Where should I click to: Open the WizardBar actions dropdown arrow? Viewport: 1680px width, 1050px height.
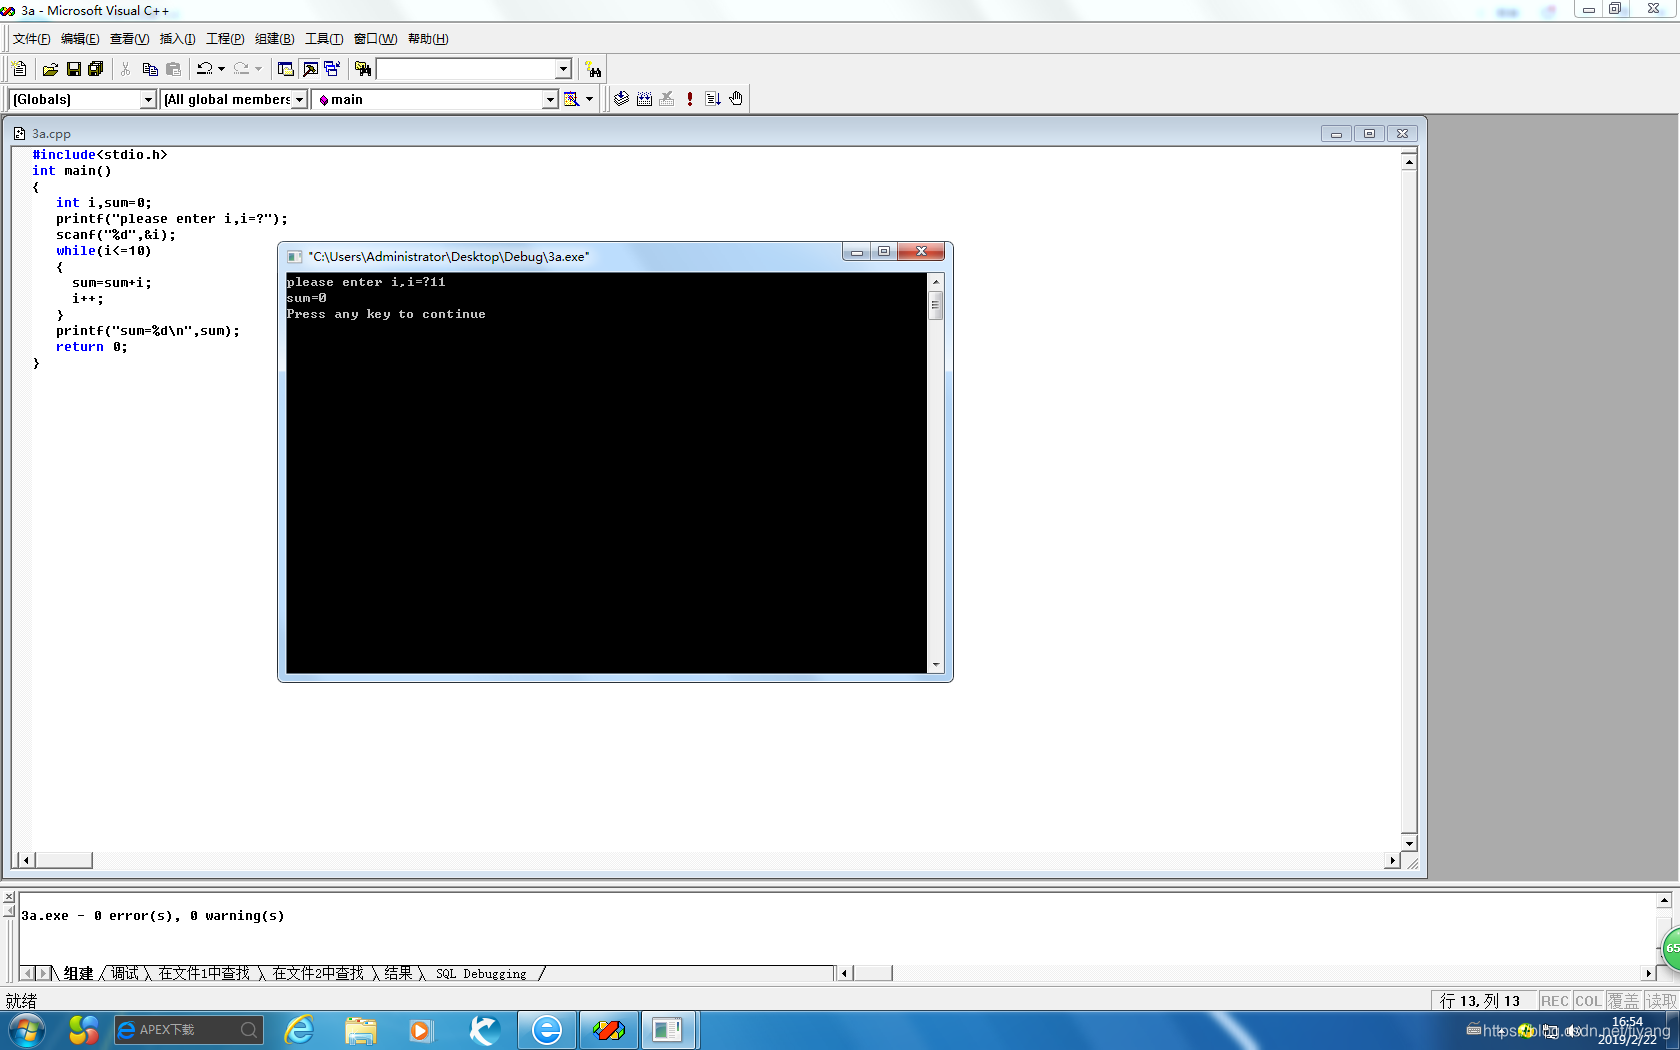(589, 99)
